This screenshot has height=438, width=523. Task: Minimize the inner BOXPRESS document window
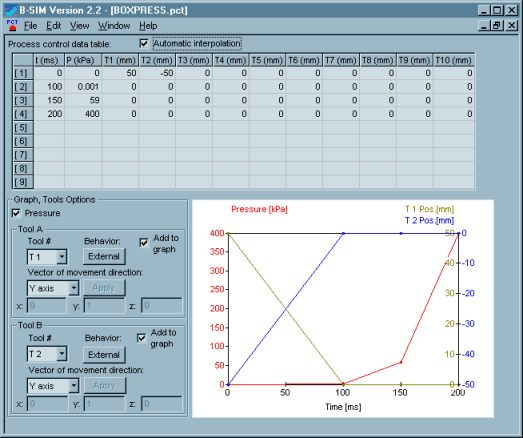pyautogui.click(x=484, y=25)
